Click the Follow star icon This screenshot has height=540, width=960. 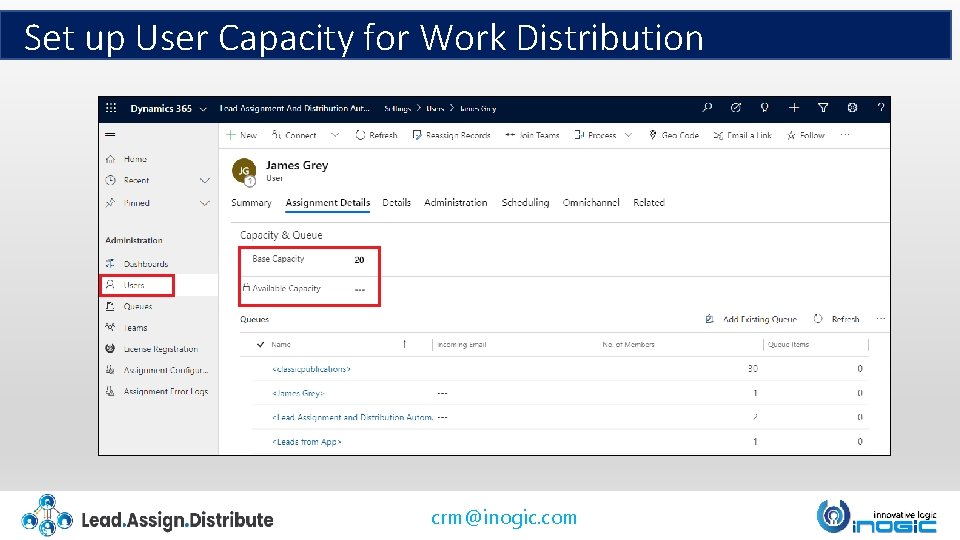[x=791, y=135]
